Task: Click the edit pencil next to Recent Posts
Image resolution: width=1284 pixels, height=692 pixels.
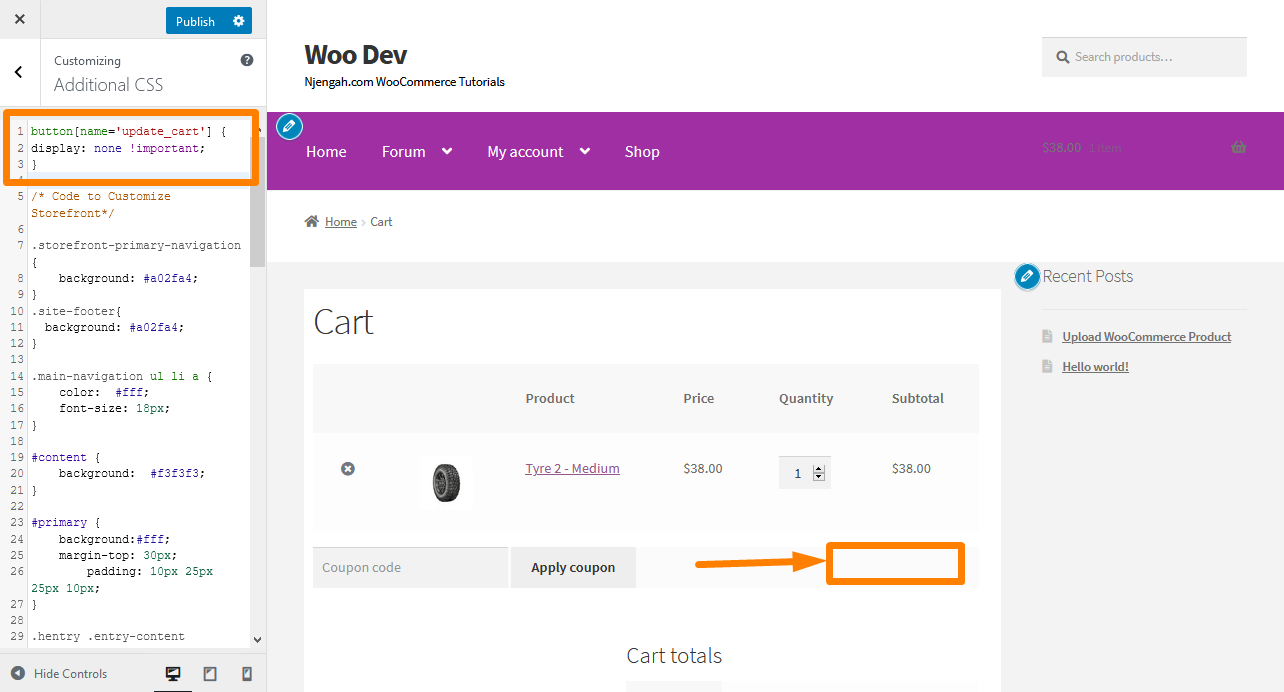Action: 1027,276
